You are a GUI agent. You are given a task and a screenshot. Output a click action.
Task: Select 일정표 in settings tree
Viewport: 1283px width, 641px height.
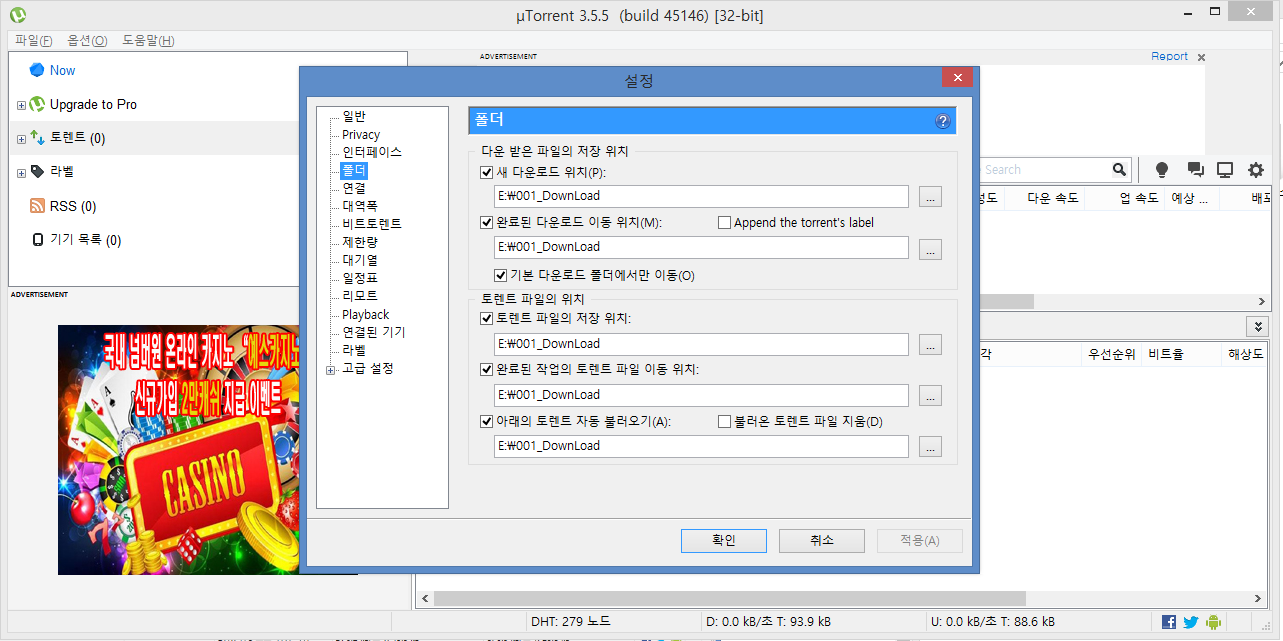360,278
